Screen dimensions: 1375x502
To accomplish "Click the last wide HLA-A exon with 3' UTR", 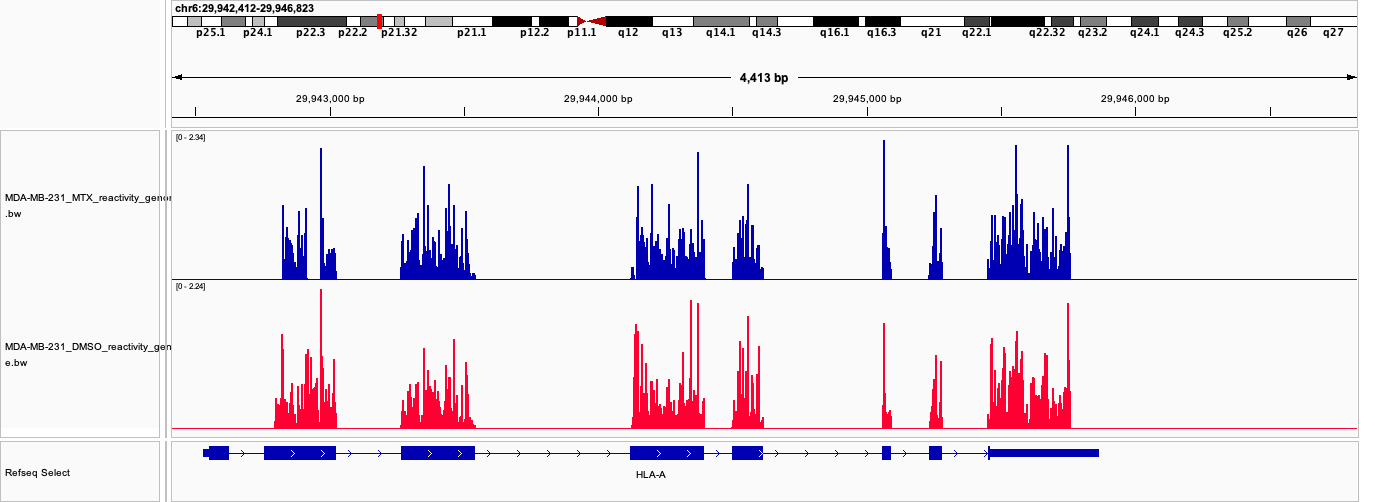I will pos(1043,453).
